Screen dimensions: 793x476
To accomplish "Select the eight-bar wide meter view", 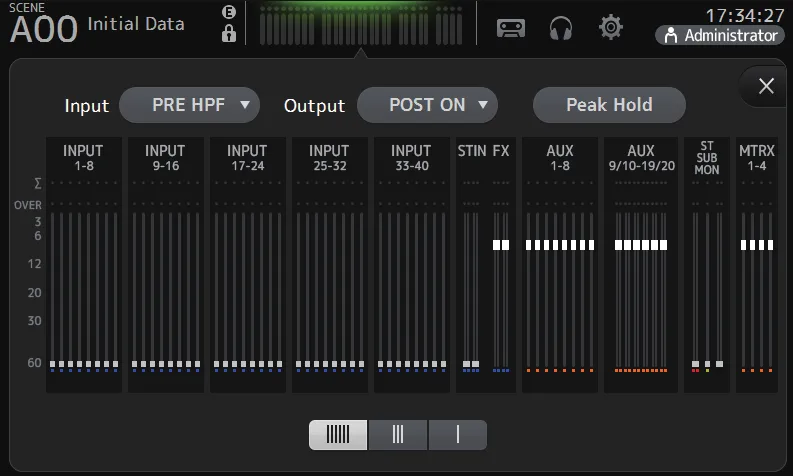I will pyautogui.click(x=338, y=435).
